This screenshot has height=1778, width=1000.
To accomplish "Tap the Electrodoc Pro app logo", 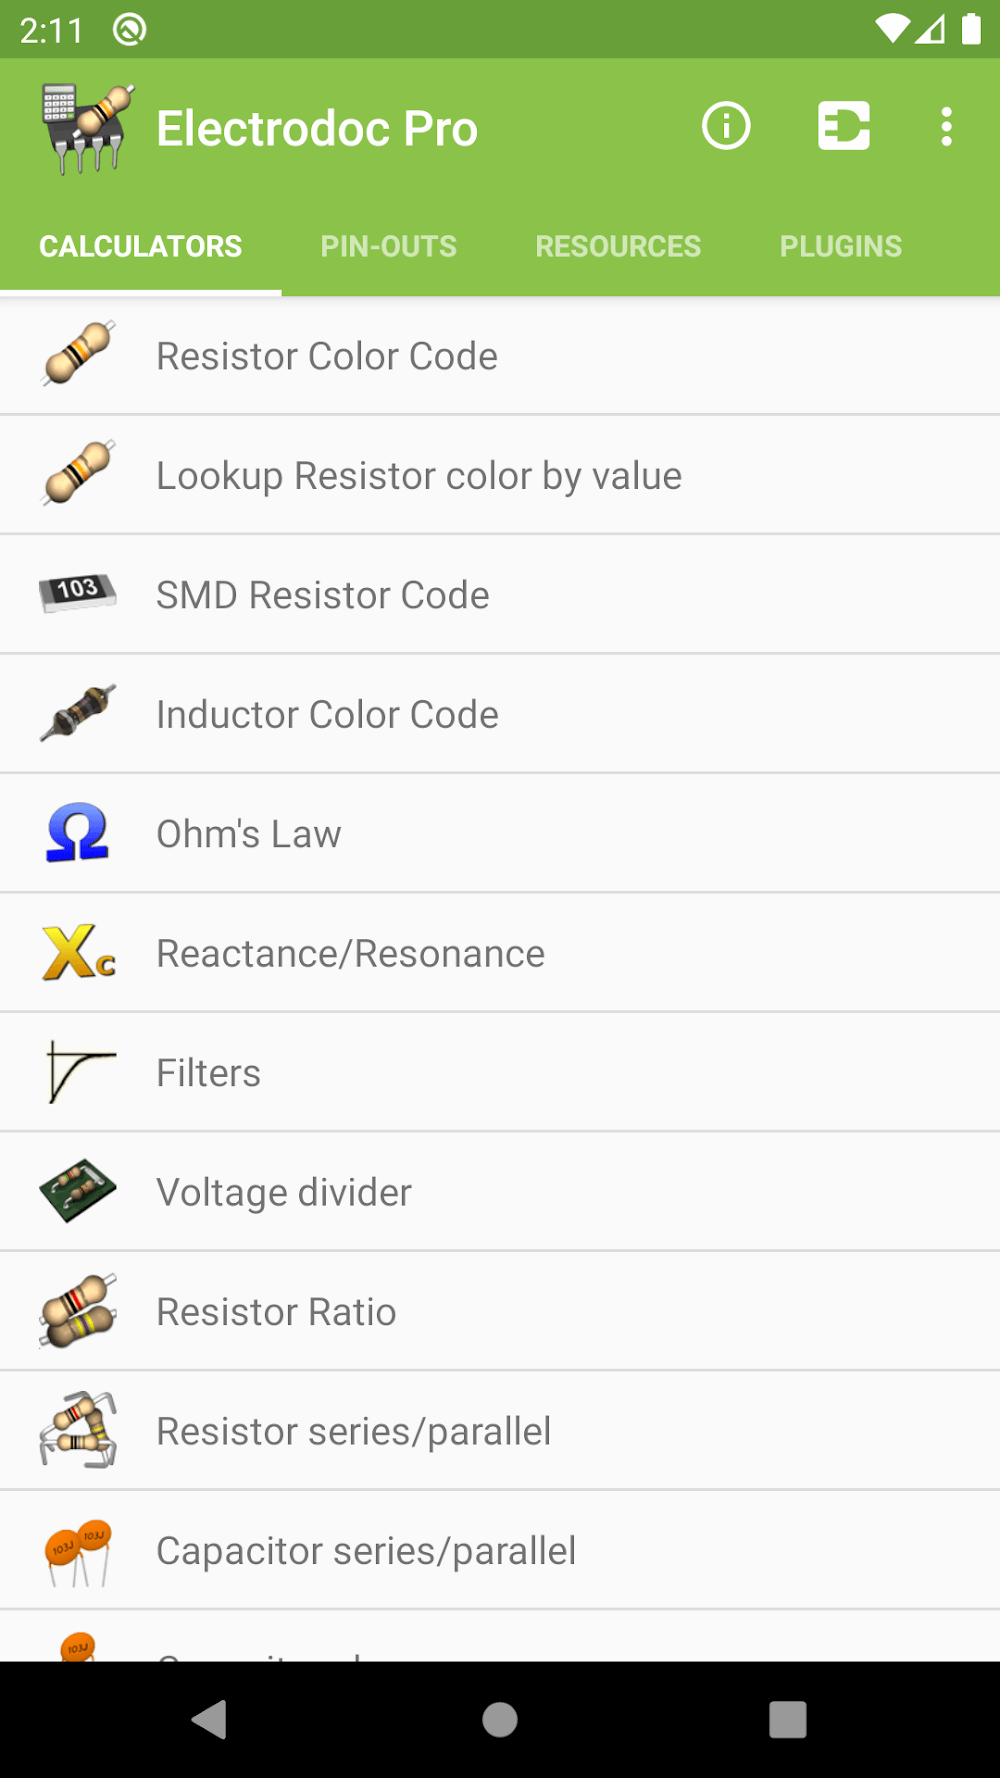I will (x=88, y=129).
